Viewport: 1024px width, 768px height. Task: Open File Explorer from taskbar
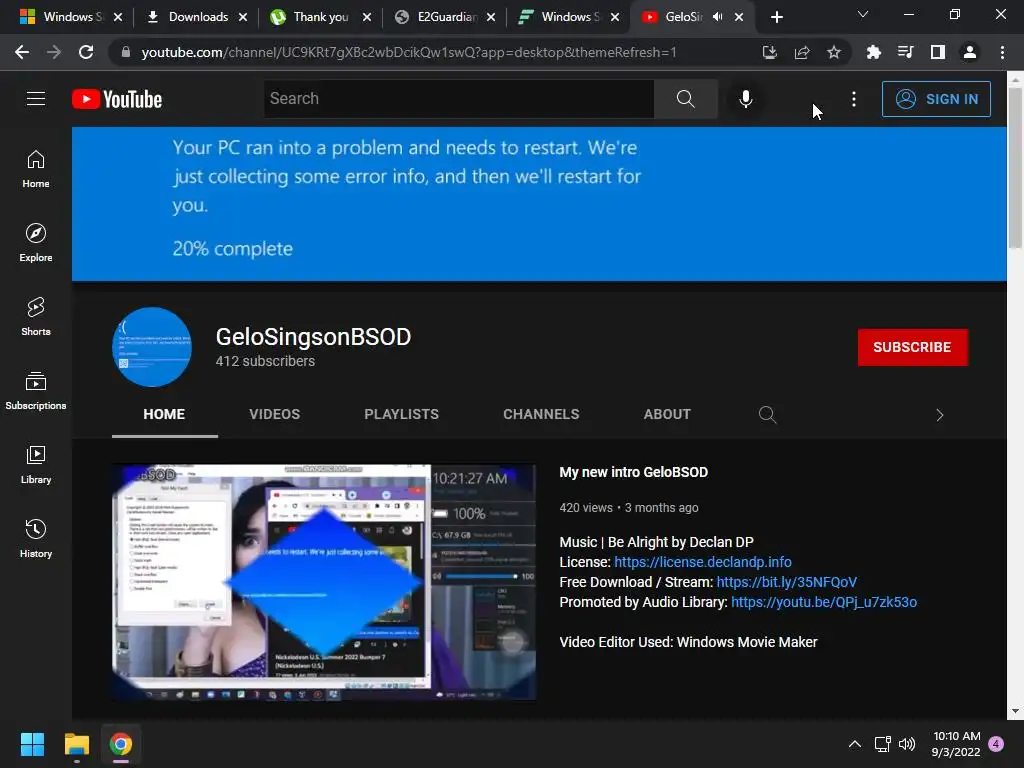point(76,744)
